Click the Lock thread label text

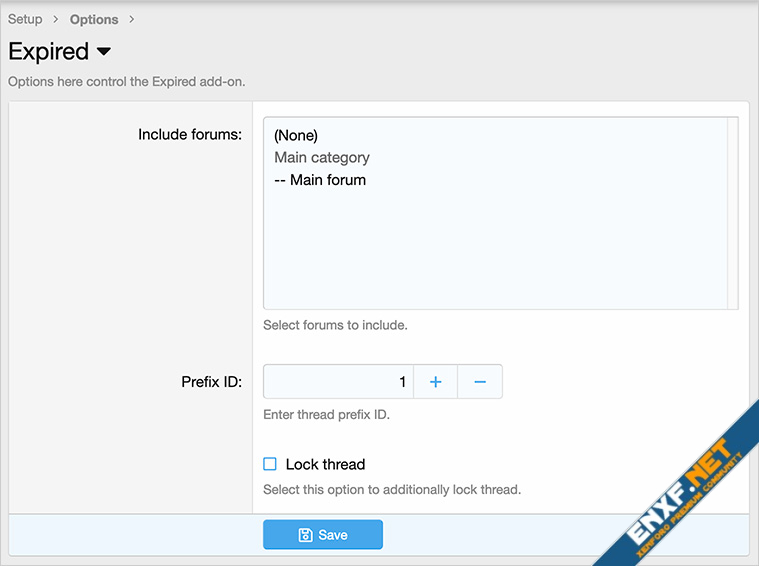click(325, 464)
